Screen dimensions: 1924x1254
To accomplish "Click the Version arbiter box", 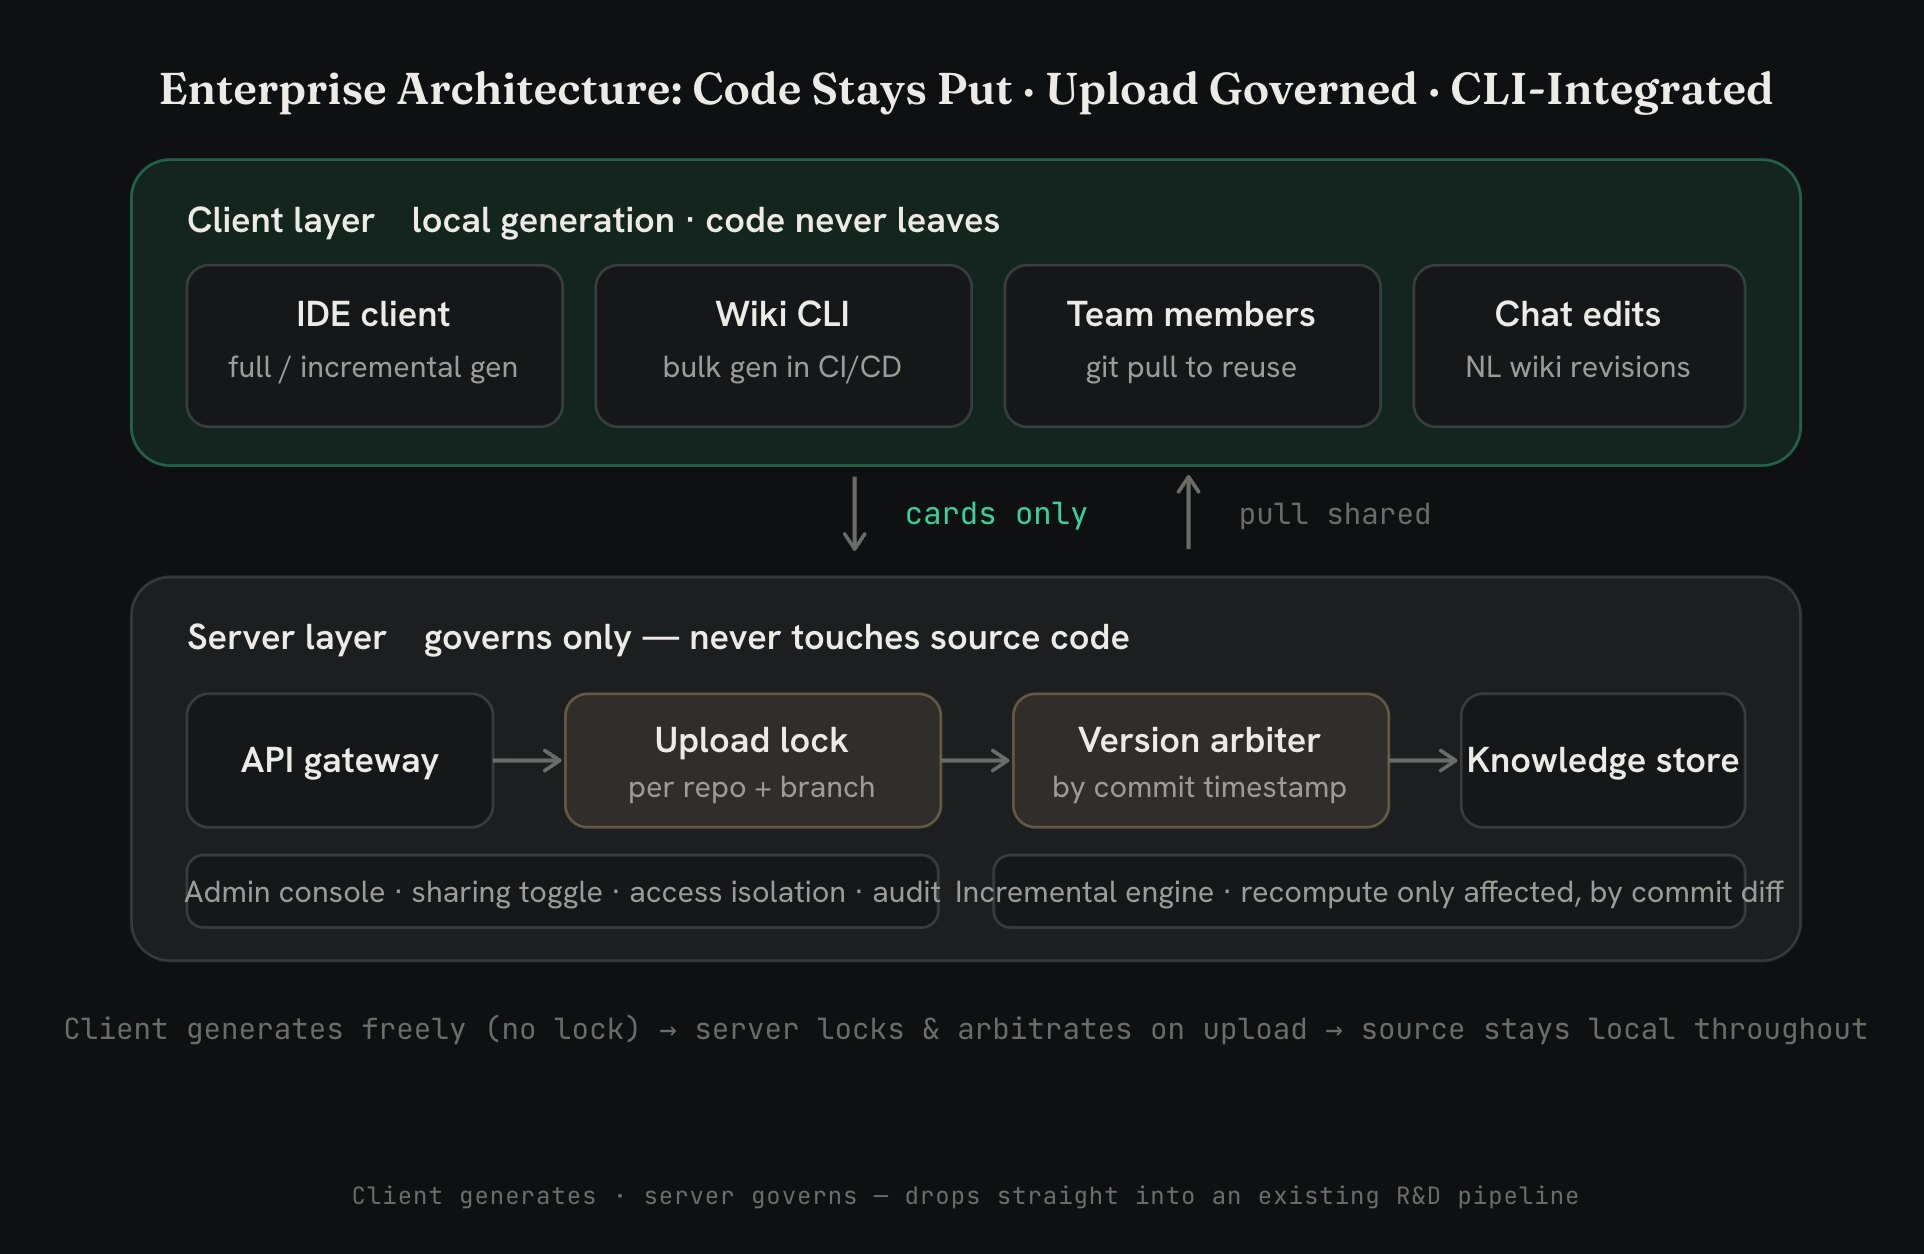I will (1200, 760).
